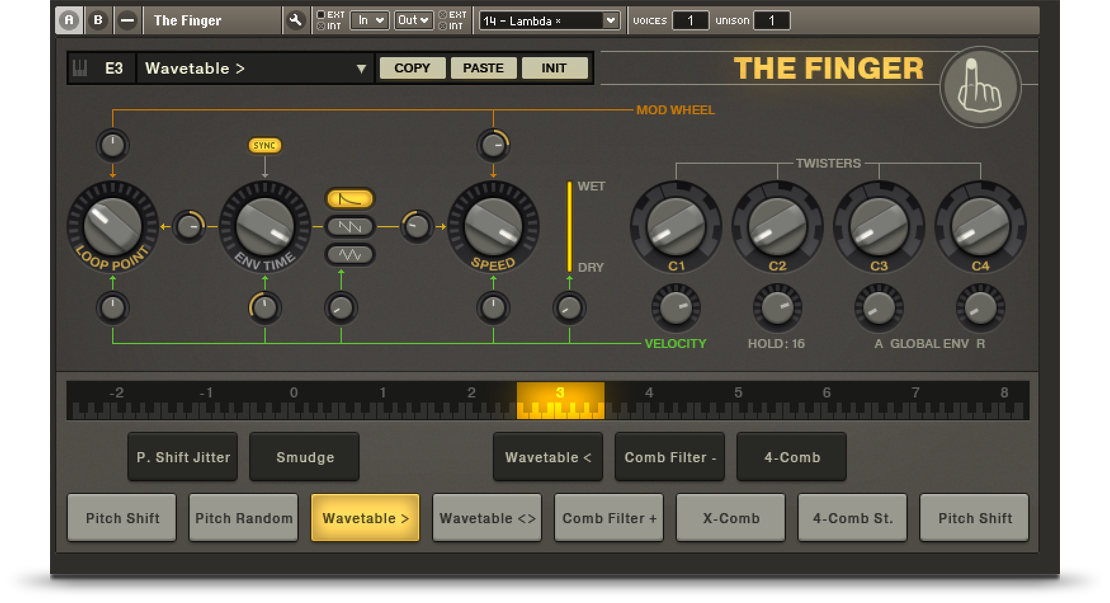Select the P. Shift Jitter effect key
The width and height of the screenshot is (1110, 603).
tap(183, 457)
